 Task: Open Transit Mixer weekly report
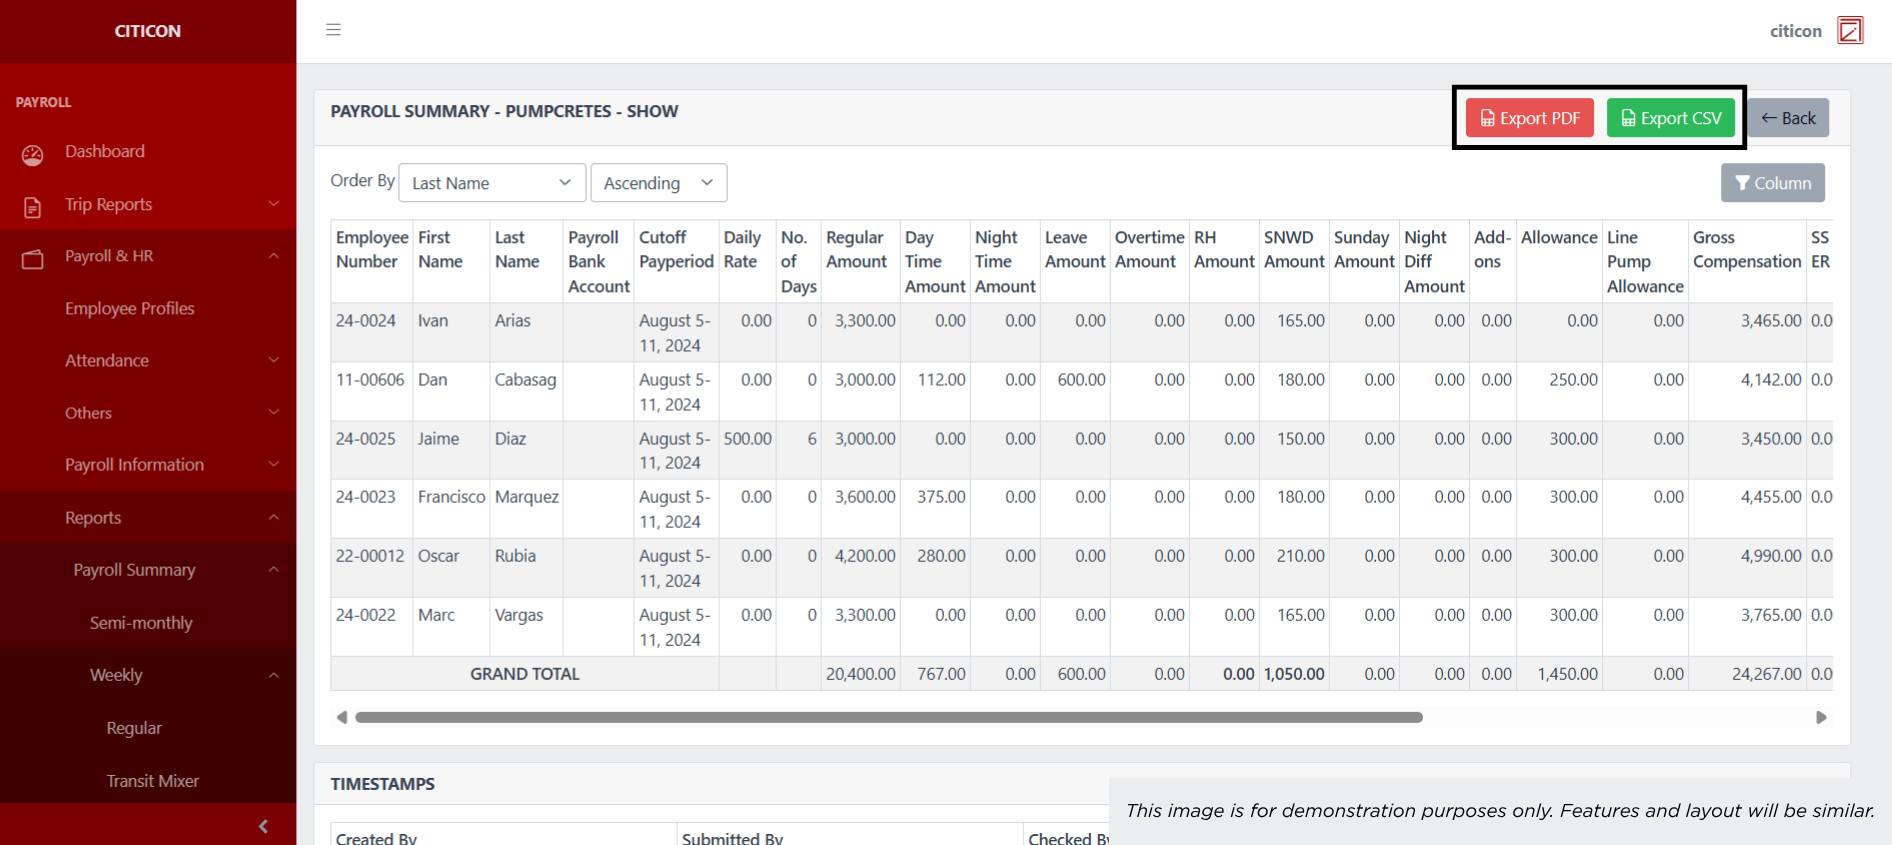coord(152,781)
